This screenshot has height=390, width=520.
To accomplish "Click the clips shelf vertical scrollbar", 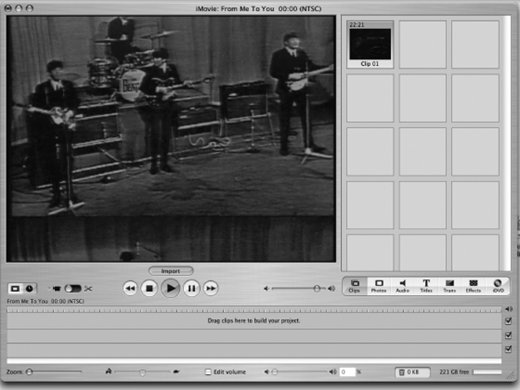I will click(507, 143).
